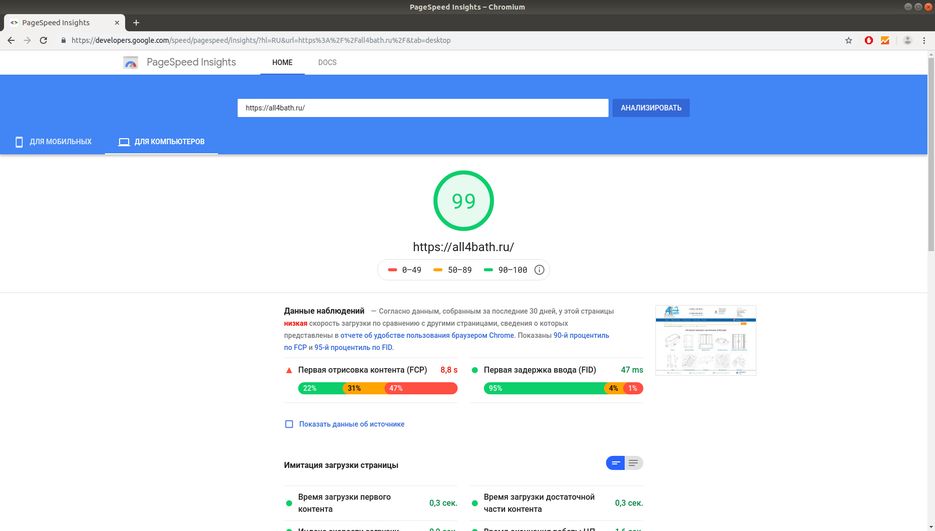
Task: Bookmark this page with the star icon
Action: tap(849, 41)
